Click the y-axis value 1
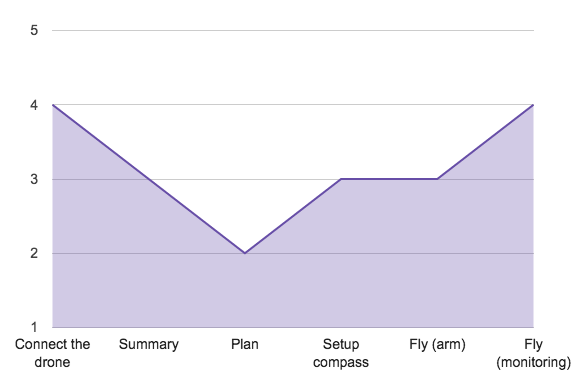This screenshot has height=387, width=582. tap(34, 327)
